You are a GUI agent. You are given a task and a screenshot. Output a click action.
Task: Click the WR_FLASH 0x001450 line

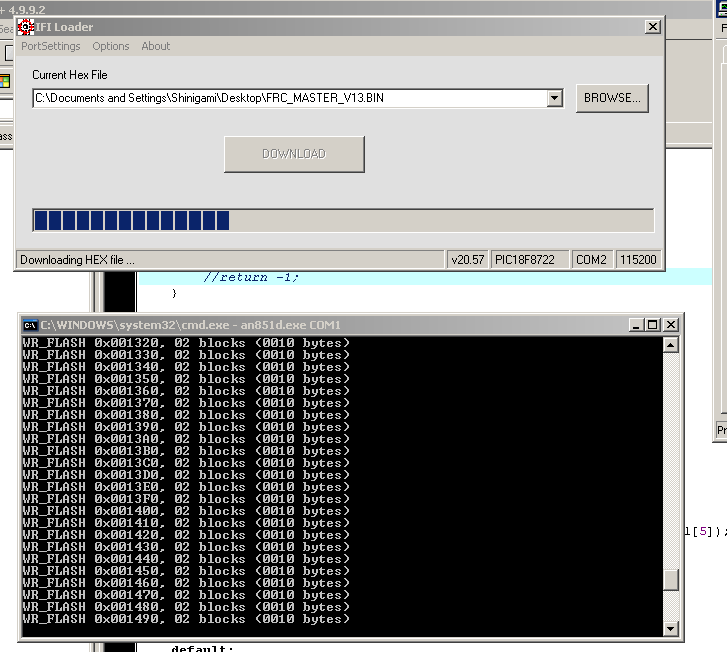tap(186, 570)
